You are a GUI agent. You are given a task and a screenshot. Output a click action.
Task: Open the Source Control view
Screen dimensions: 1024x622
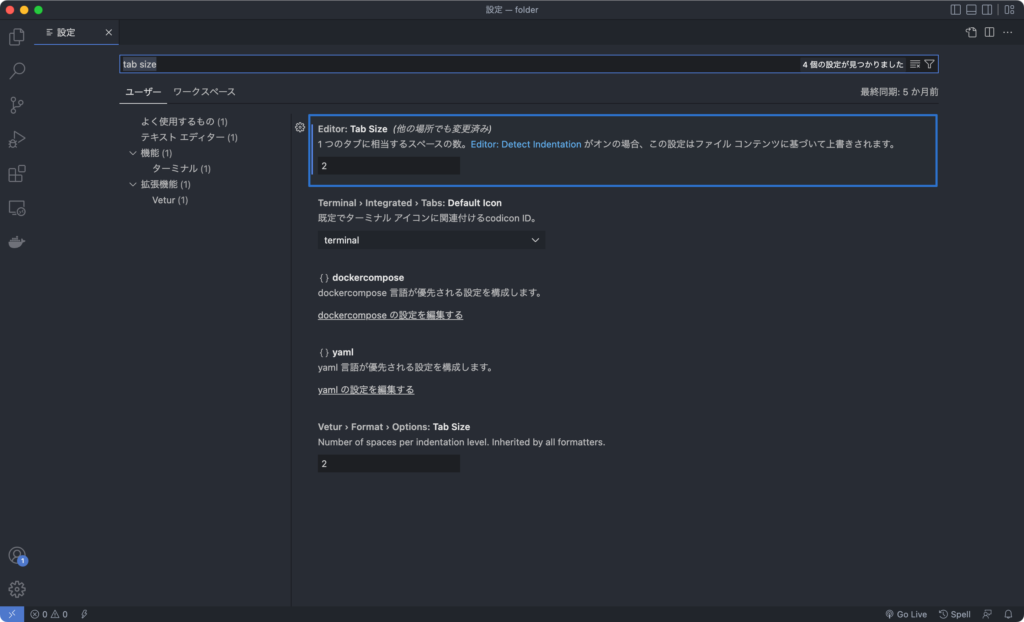pyautogui.click(x=16, y=104)
